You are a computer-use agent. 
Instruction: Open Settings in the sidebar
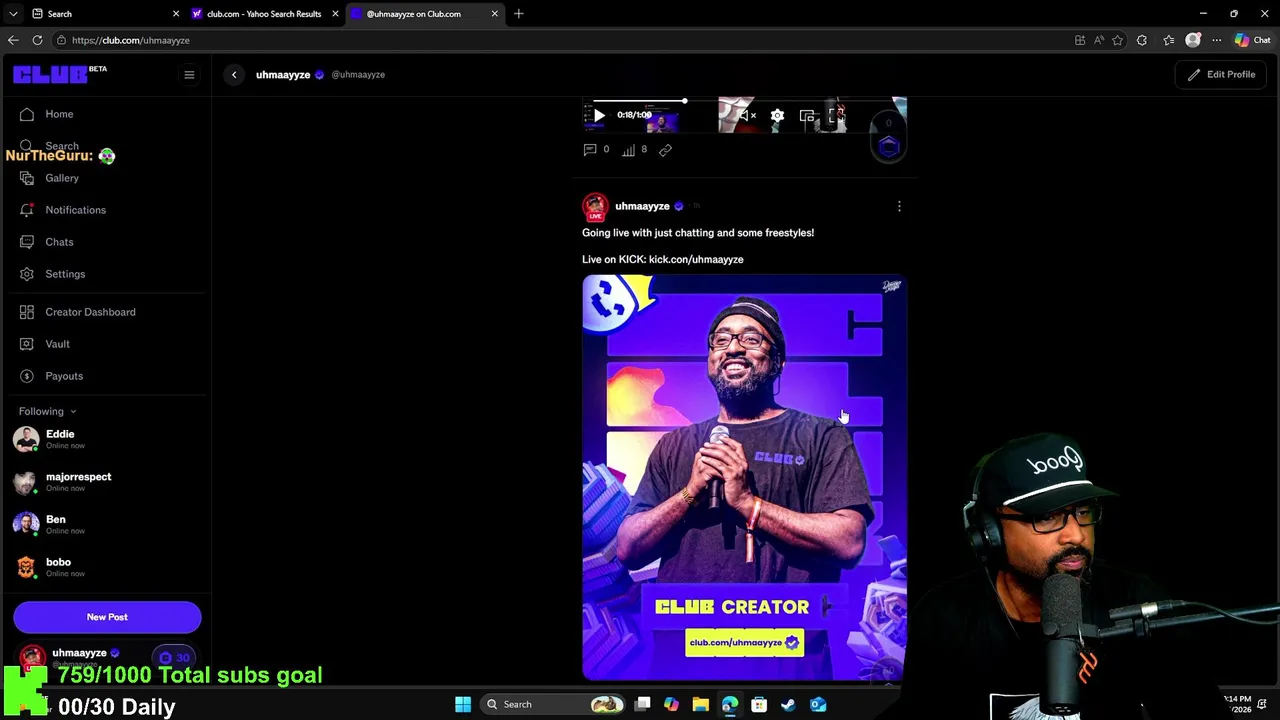tap(65, 274)
